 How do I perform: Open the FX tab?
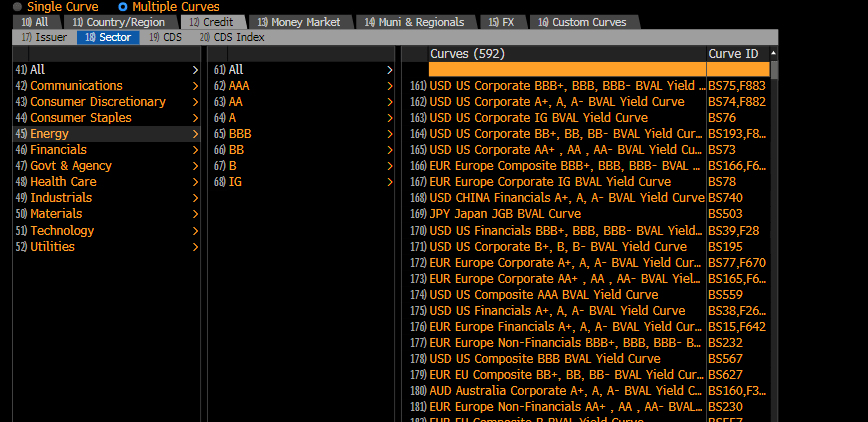pos(503,22)
